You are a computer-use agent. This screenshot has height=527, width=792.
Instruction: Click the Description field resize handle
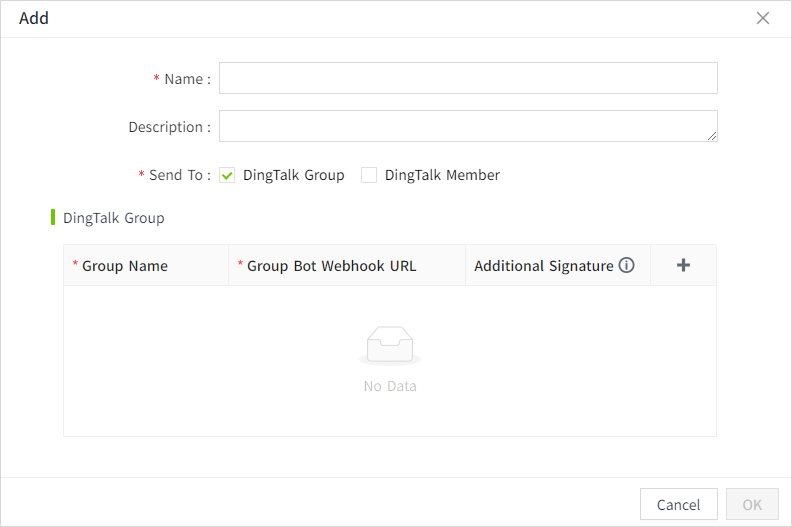point(712,136)
